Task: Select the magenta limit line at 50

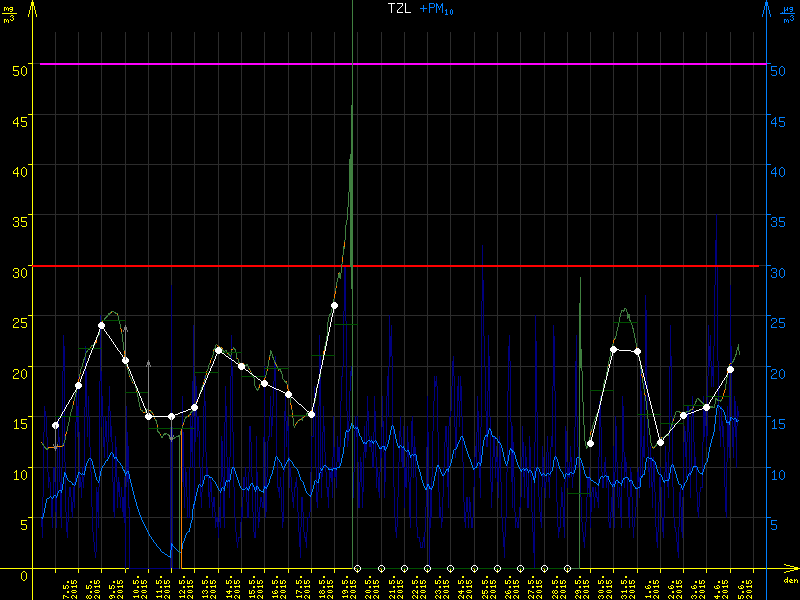Action: click(x=400, y=64)
